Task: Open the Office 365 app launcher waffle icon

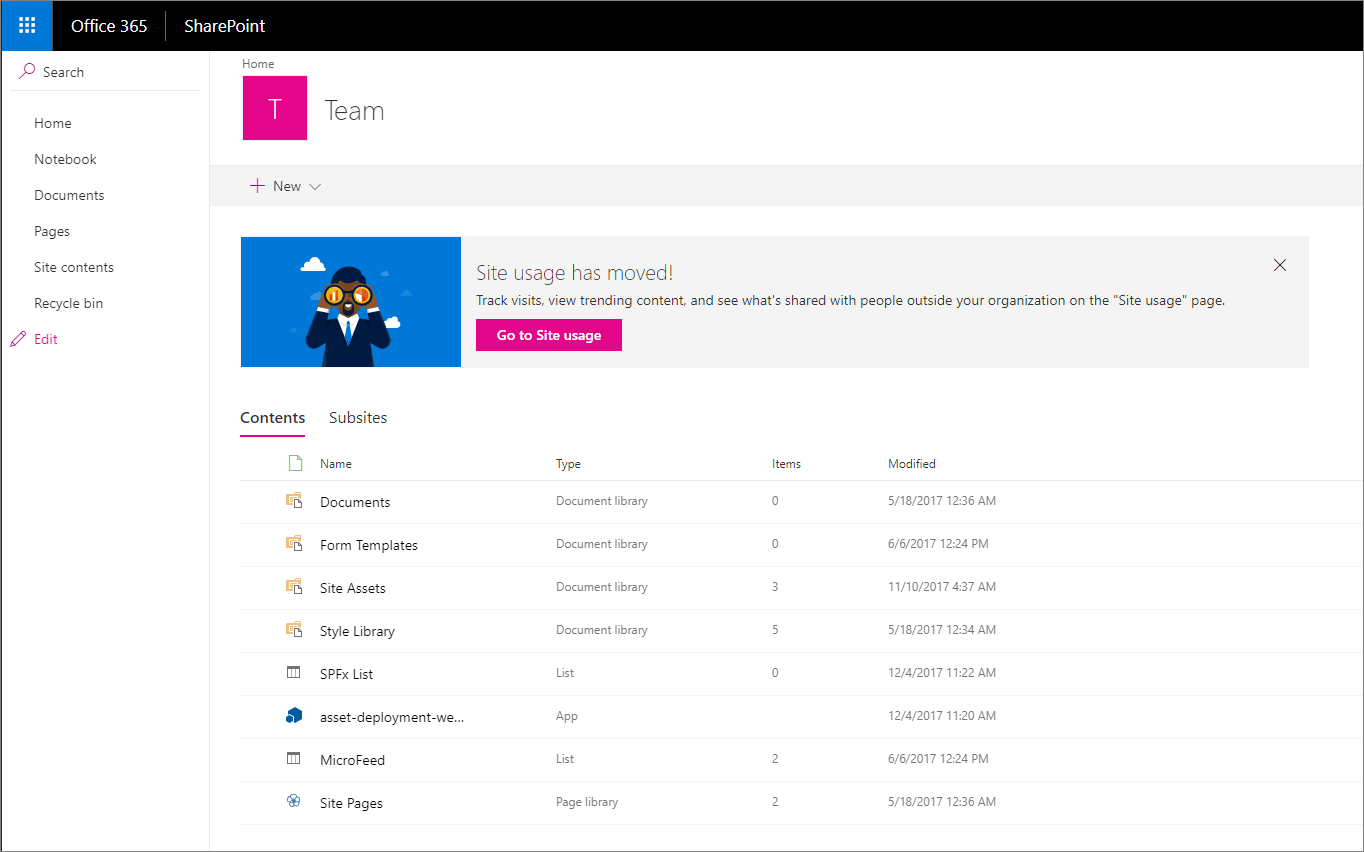Action: click(25, 25)
